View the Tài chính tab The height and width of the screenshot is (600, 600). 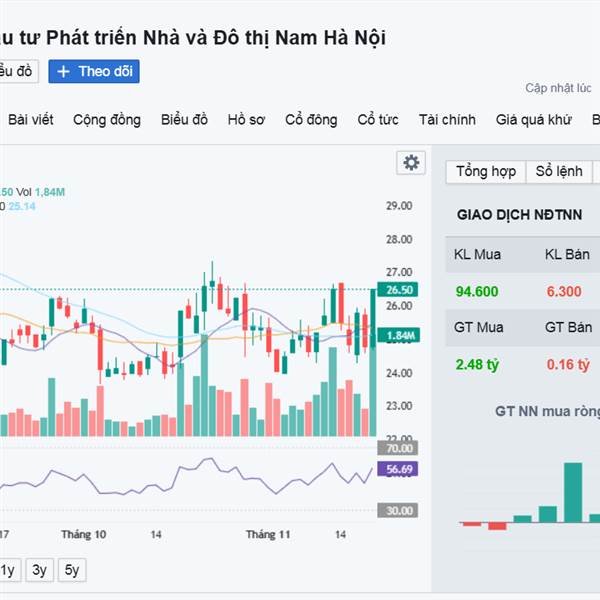pyautogui.click(x=447, y=120)
